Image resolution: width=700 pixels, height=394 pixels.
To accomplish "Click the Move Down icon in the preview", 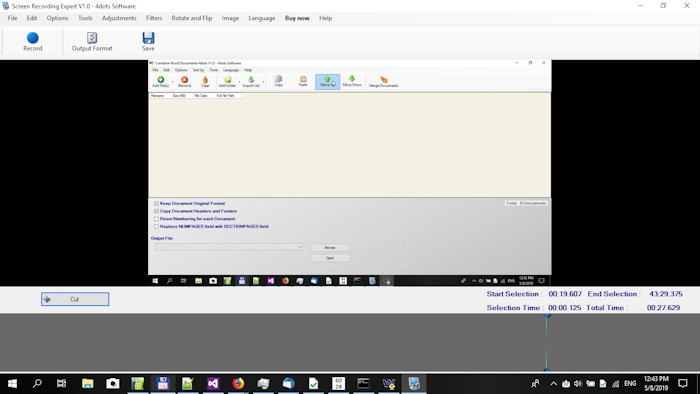I will pyautogui.click(x=352, y=79).
